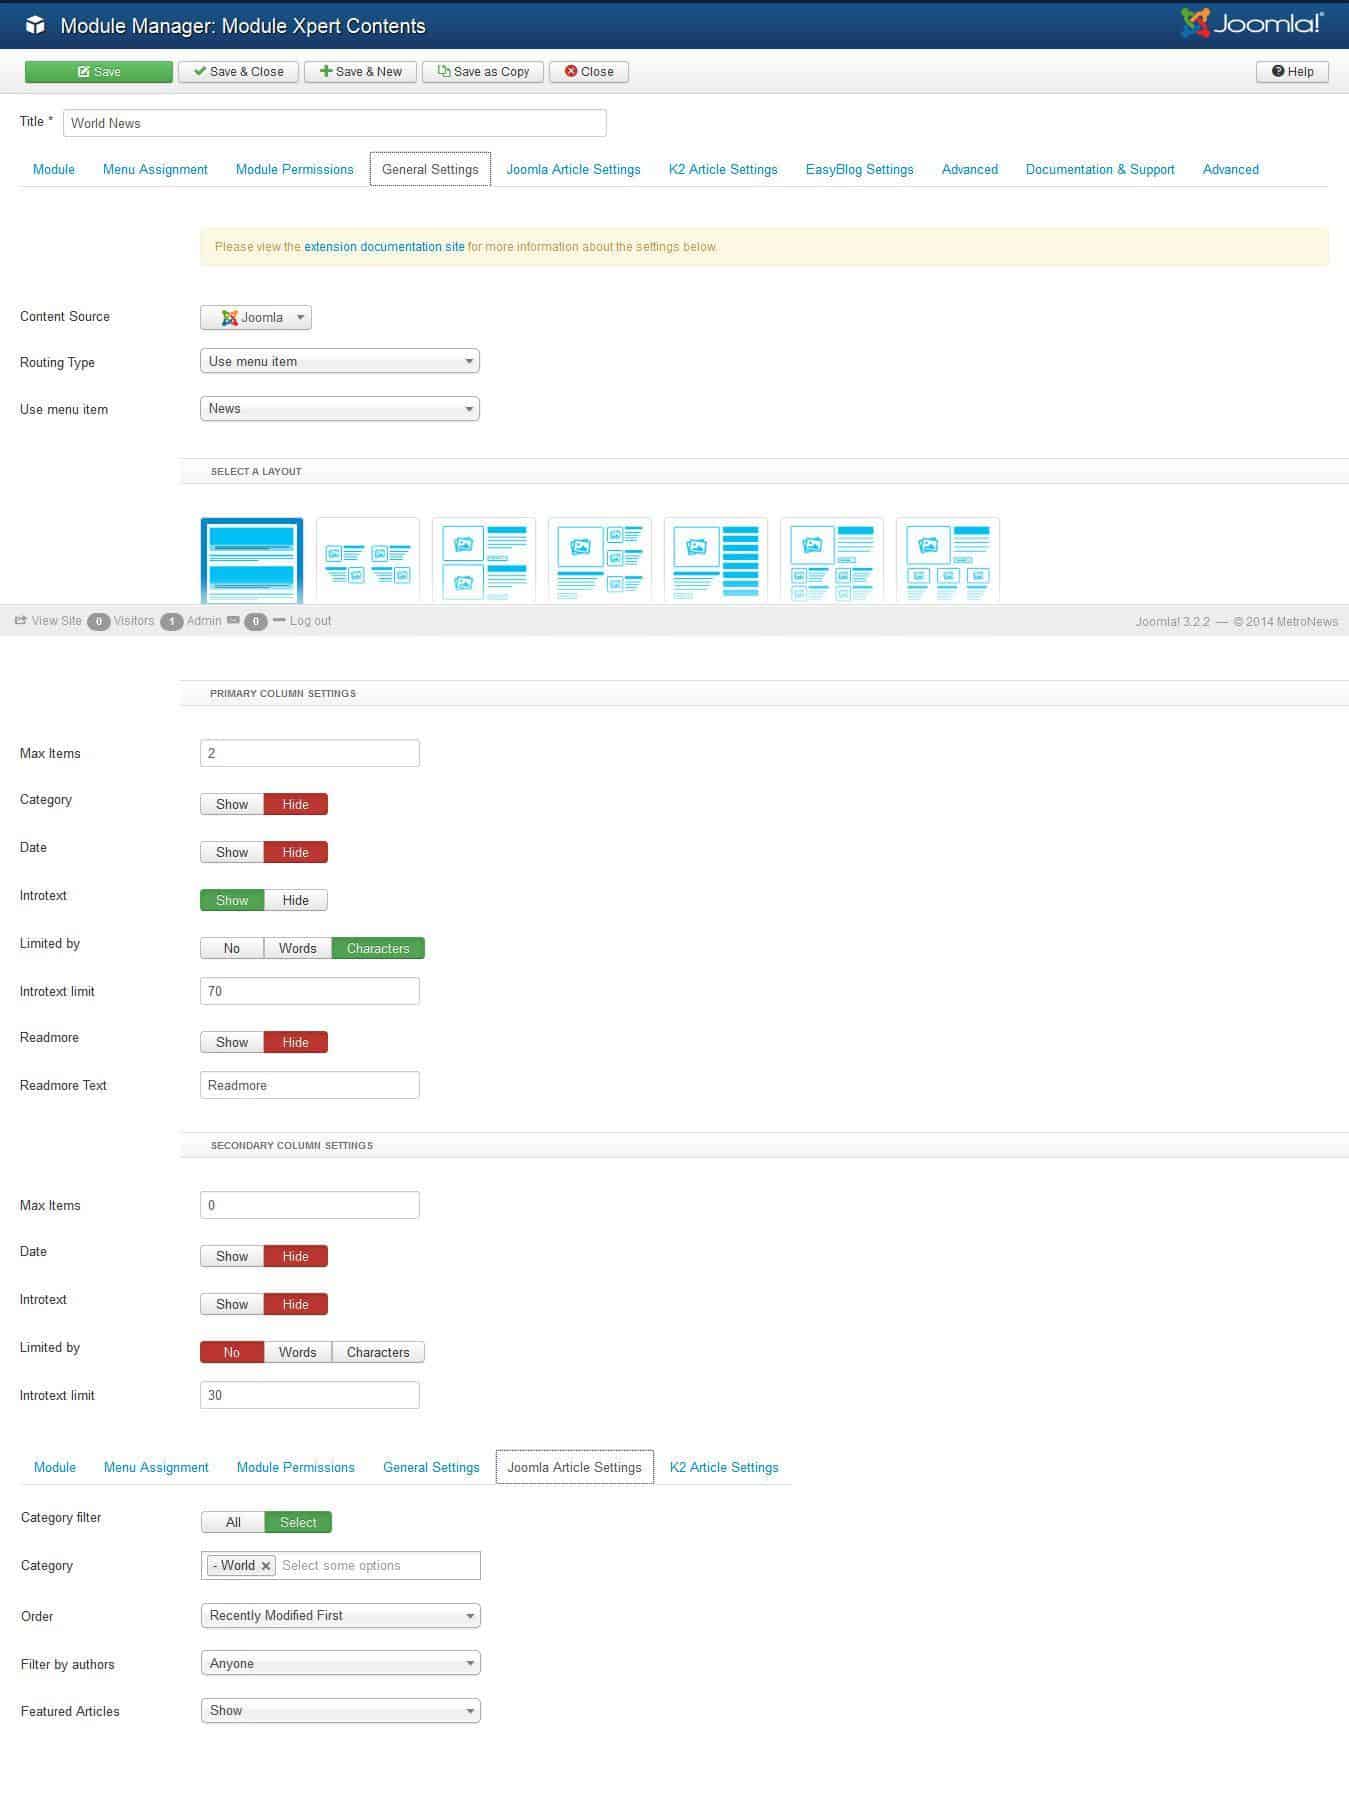Click the Readmore Text field

[x=310, y=1085]
